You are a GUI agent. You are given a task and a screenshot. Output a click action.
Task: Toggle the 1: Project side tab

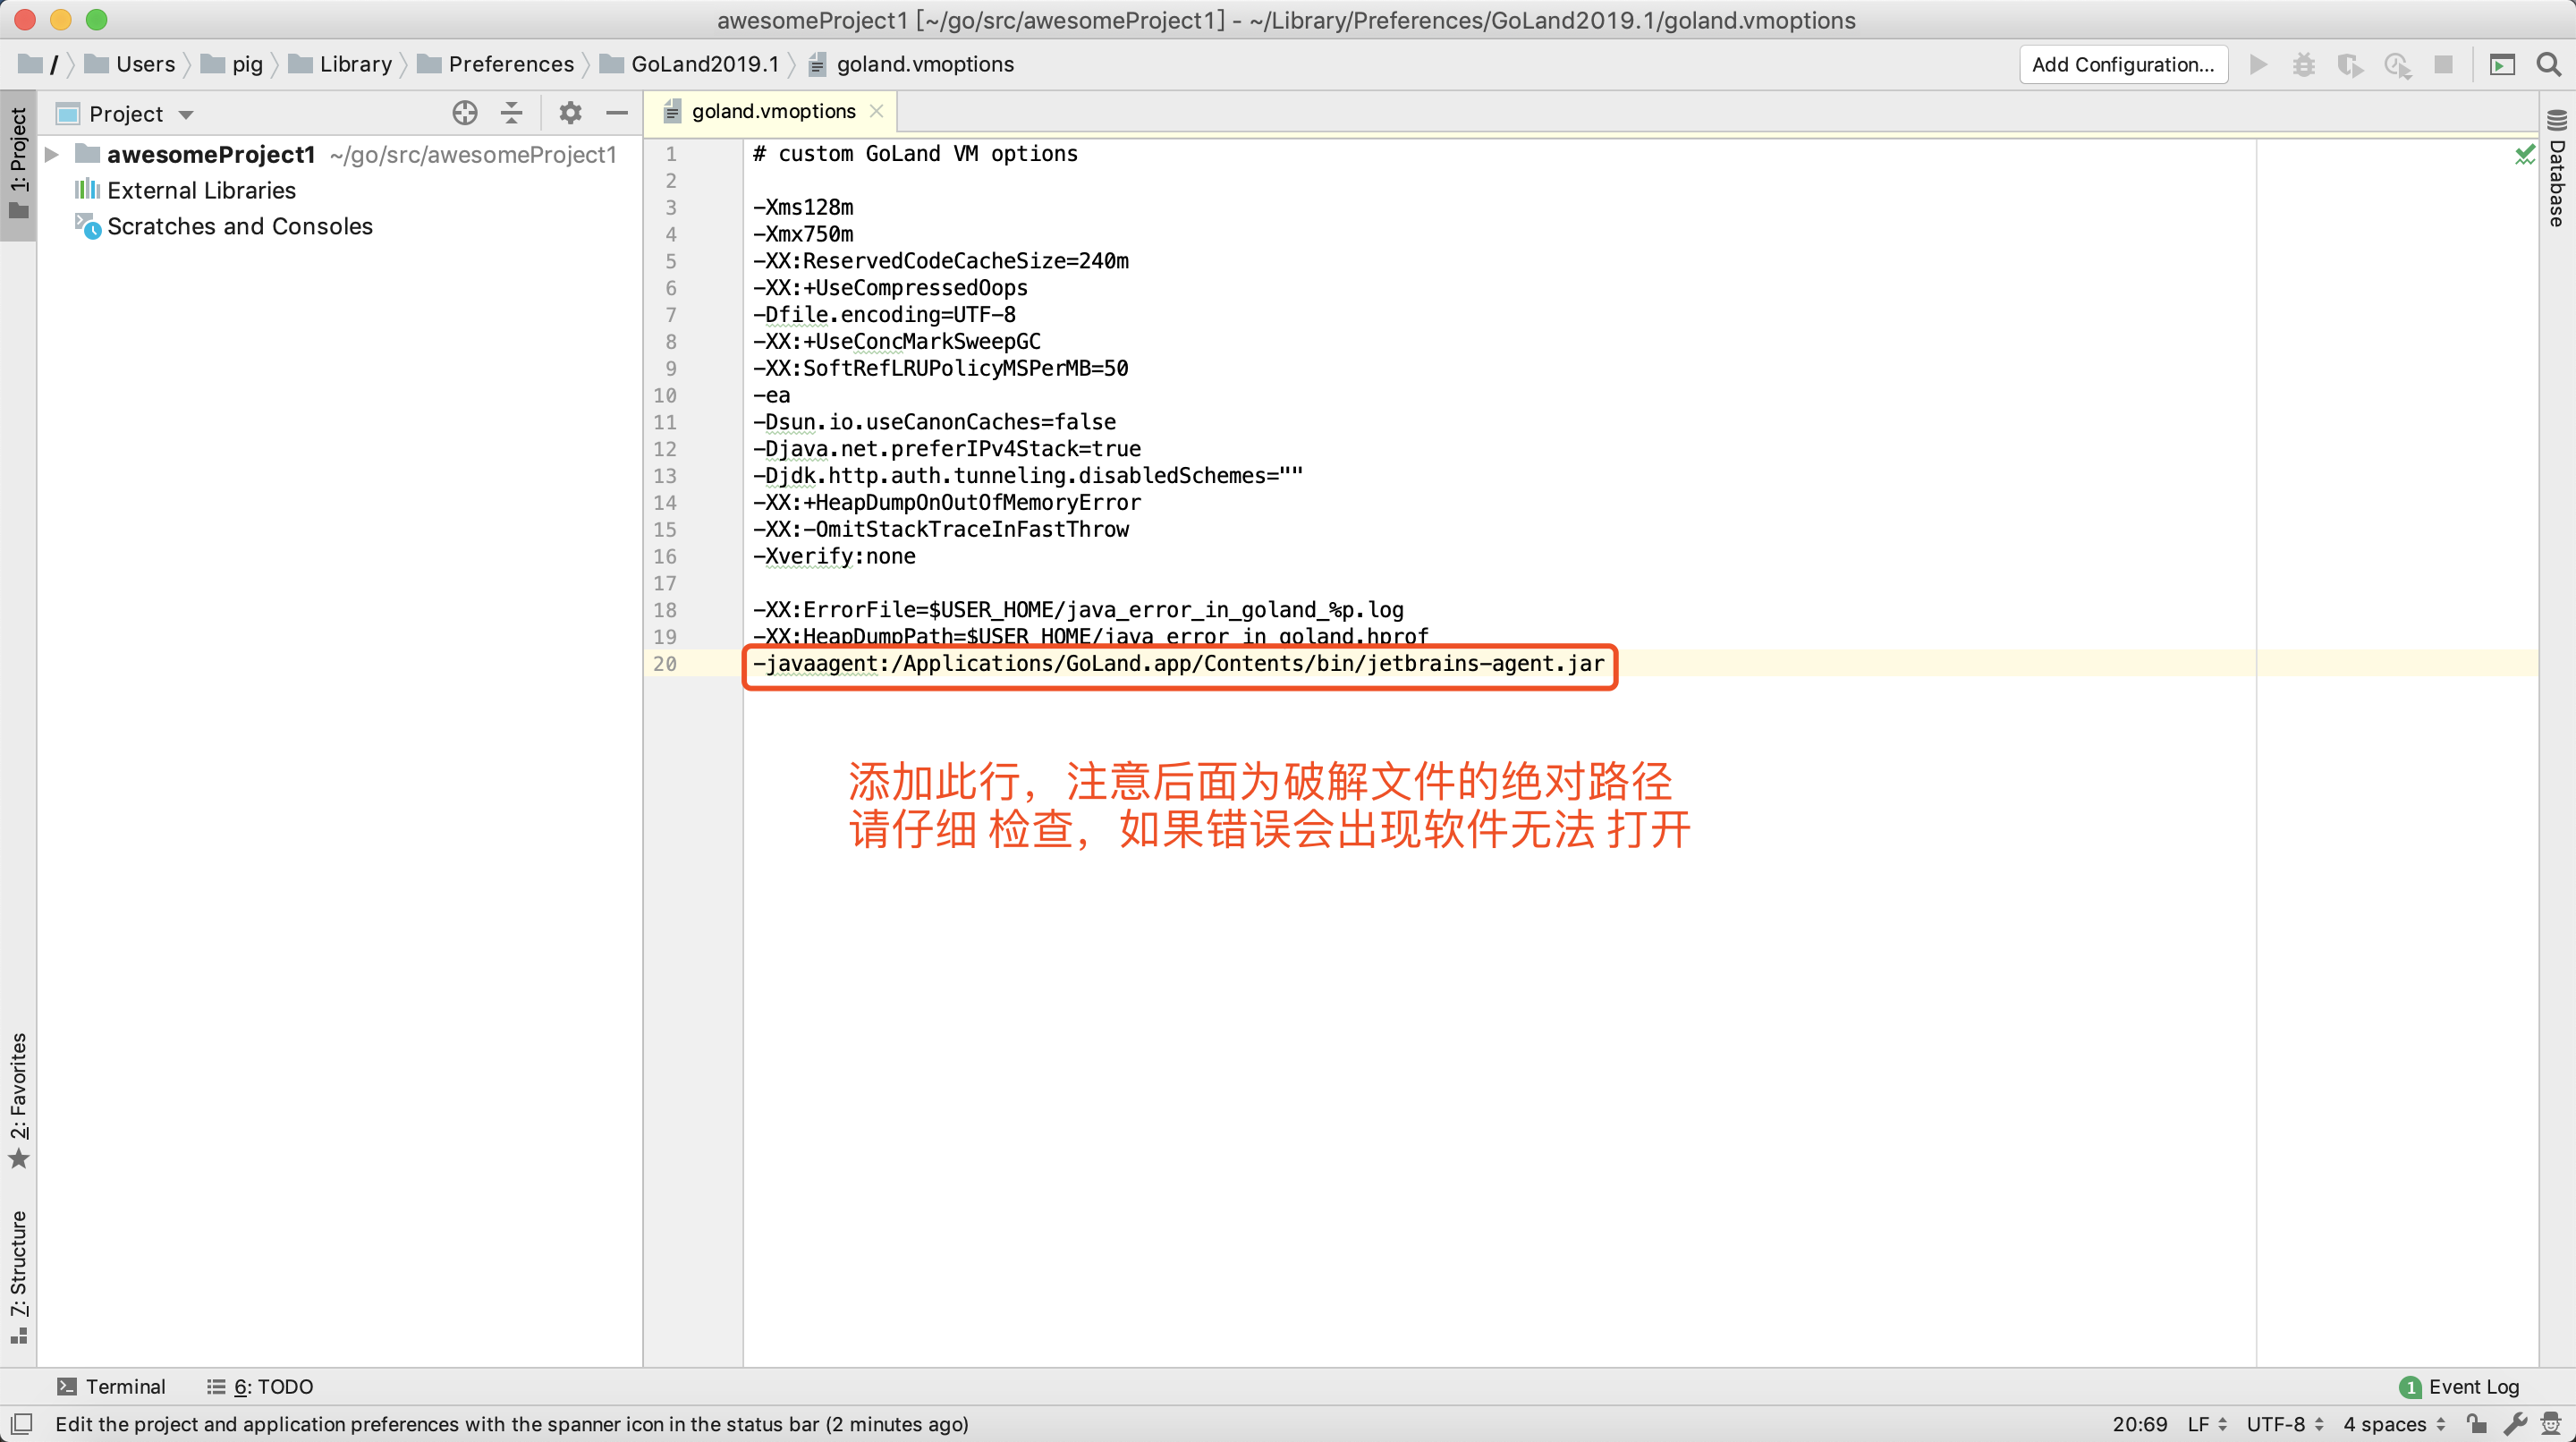pos(18,164)
